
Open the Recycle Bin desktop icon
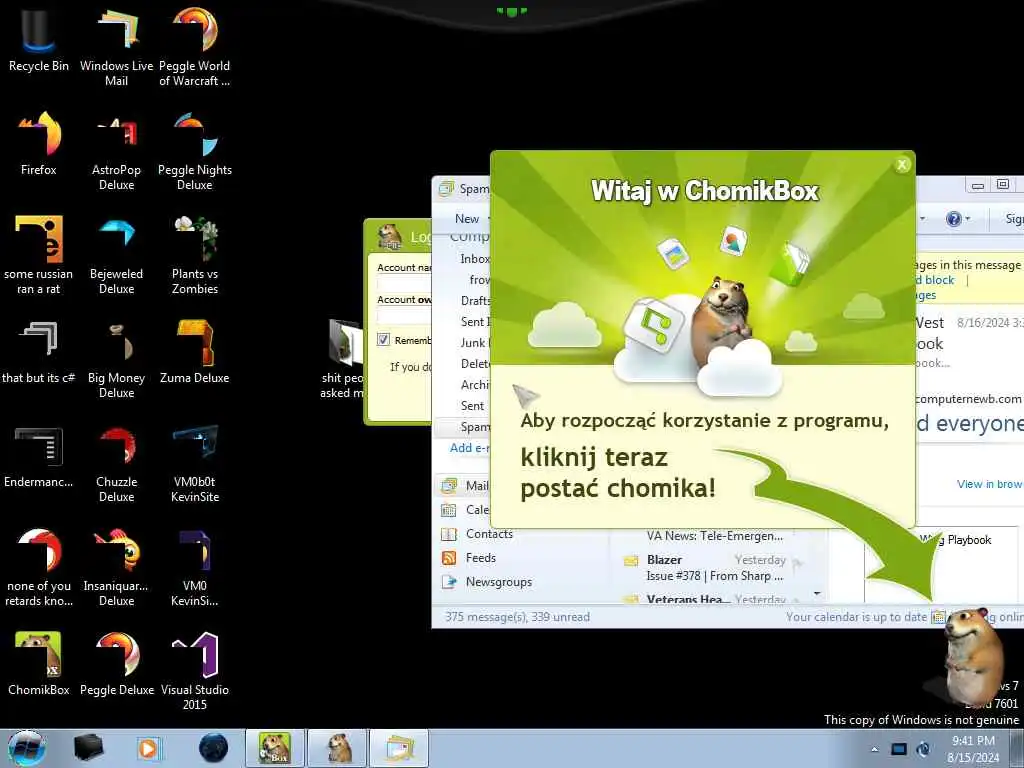tap(39, 39)
